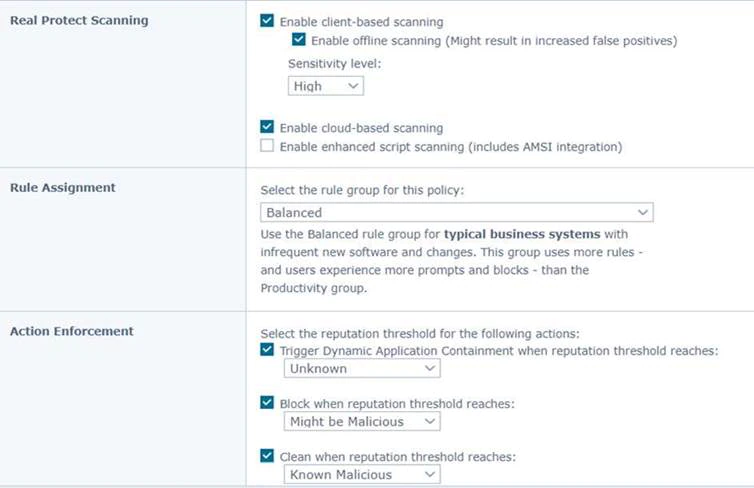This screenshot has height=488, width=754.
Task: Click the Productivity group description text
Action: coord(314,288)
